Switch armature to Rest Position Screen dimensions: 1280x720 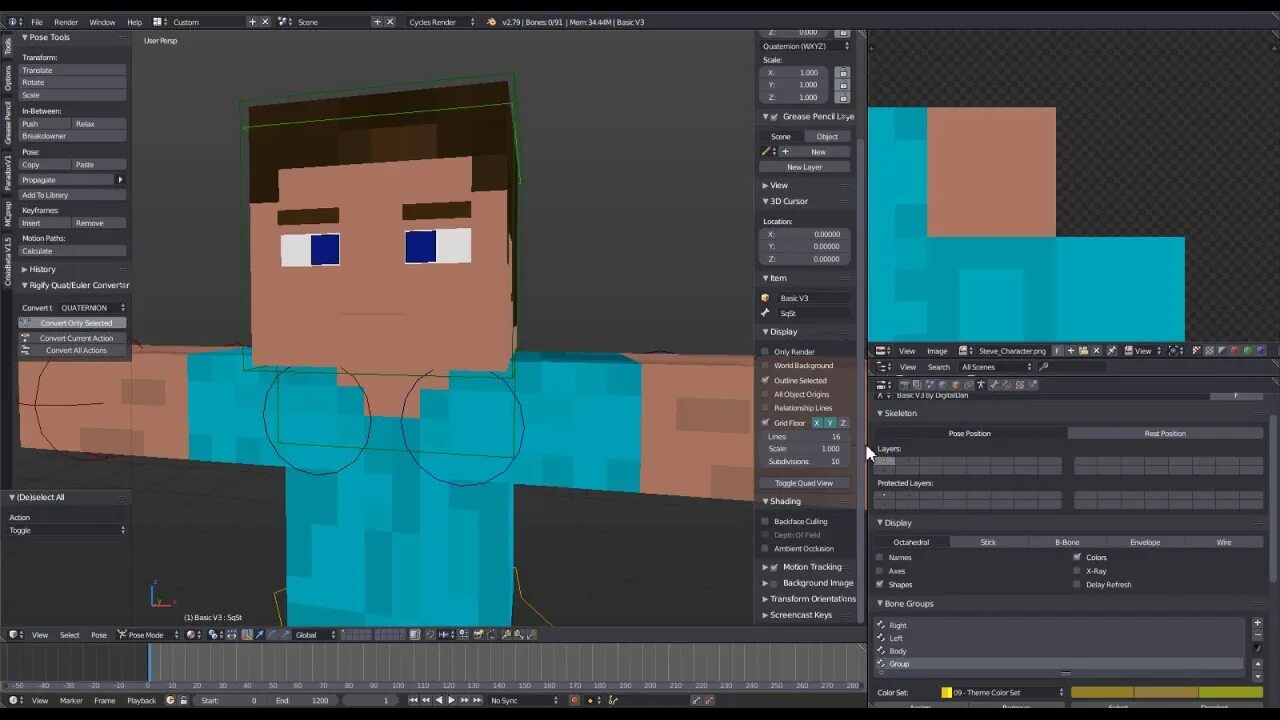(x=1166, y=434)
